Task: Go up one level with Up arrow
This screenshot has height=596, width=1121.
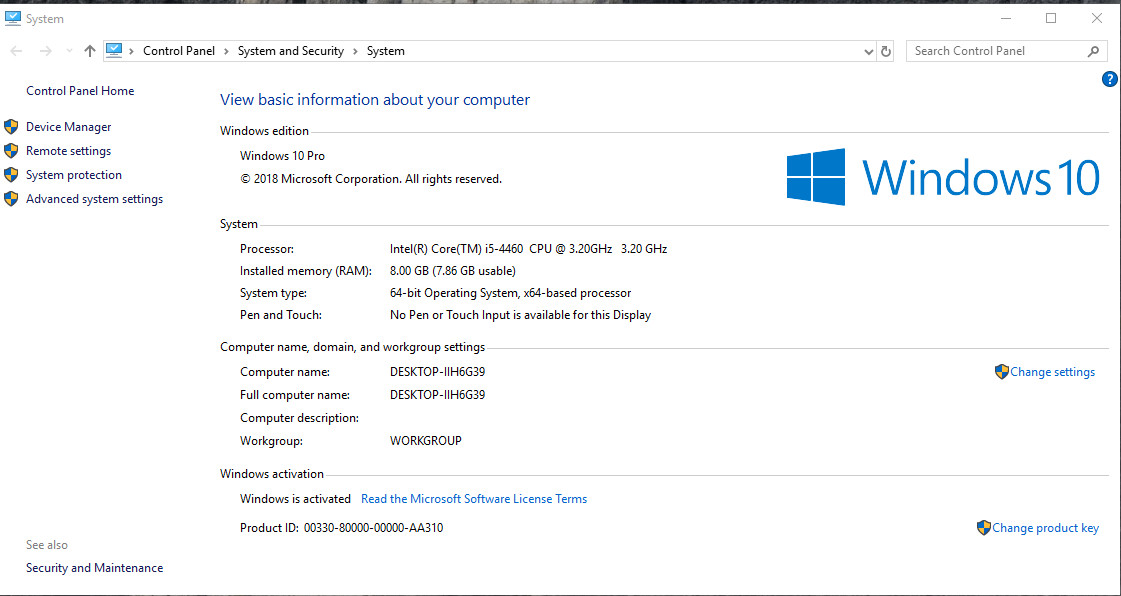Action: click(x=89, y=51)
